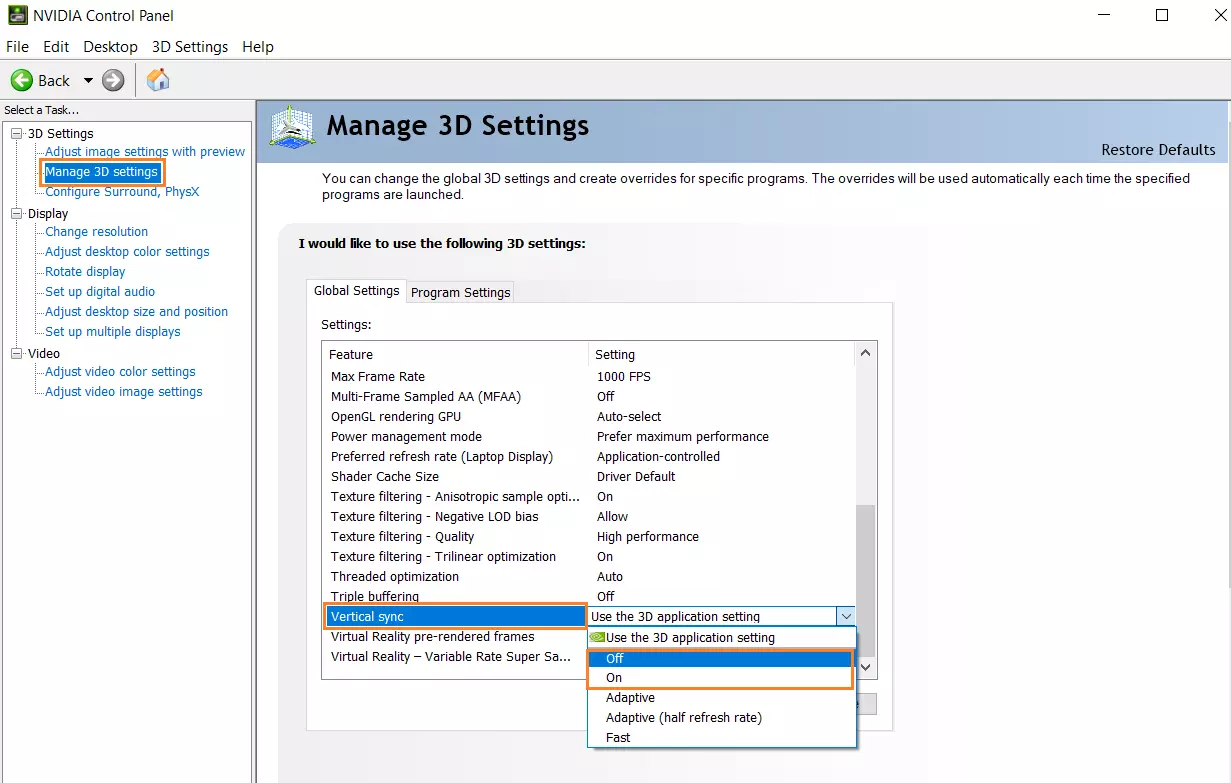Select Adjust image settings with preview
The height and width of the screenshot is (783, 1231).
144,151
